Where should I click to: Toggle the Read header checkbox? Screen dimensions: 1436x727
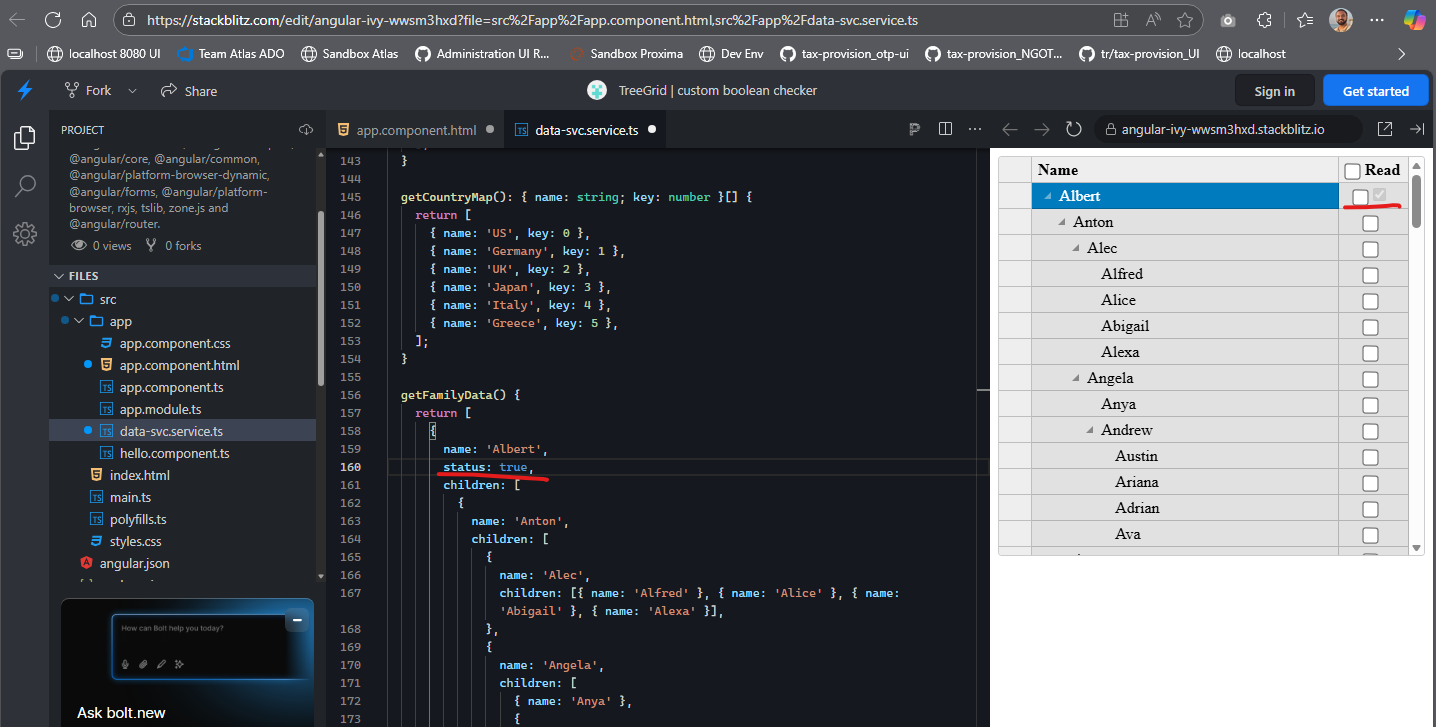tap(1352, 171)
